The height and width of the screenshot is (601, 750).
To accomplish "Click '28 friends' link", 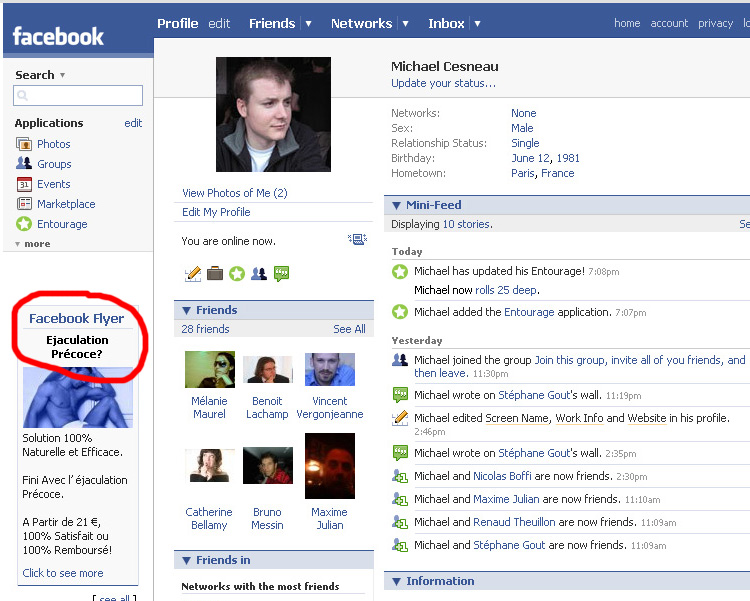I will coord(205,329).
